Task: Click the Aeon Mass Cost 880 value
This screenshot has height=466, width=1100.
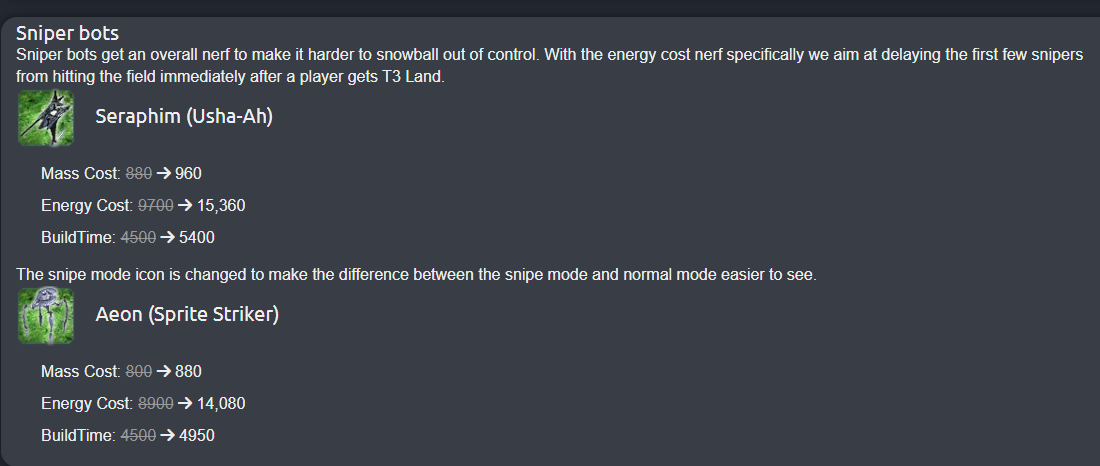Action: click(x=188, y=371)
